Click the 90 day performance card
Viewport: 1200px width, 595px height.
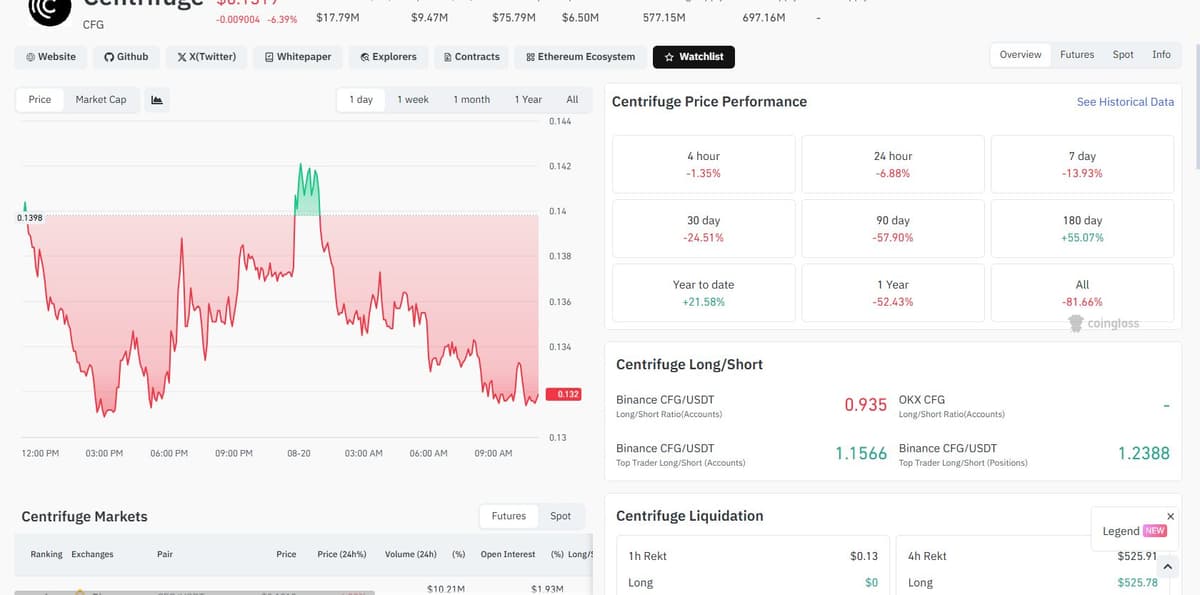pos(893,228)
